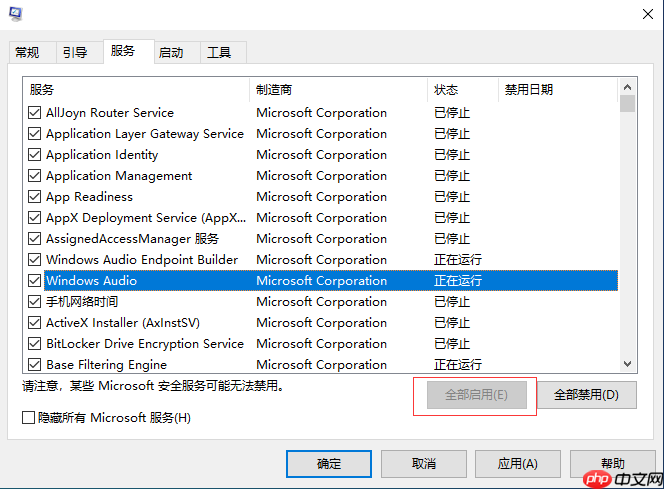The height and width of the screenshot is (489, 664).
Task: Uncheck AssignedAccessManager 服务 checkbox
Action: click(x=34, y=239)
